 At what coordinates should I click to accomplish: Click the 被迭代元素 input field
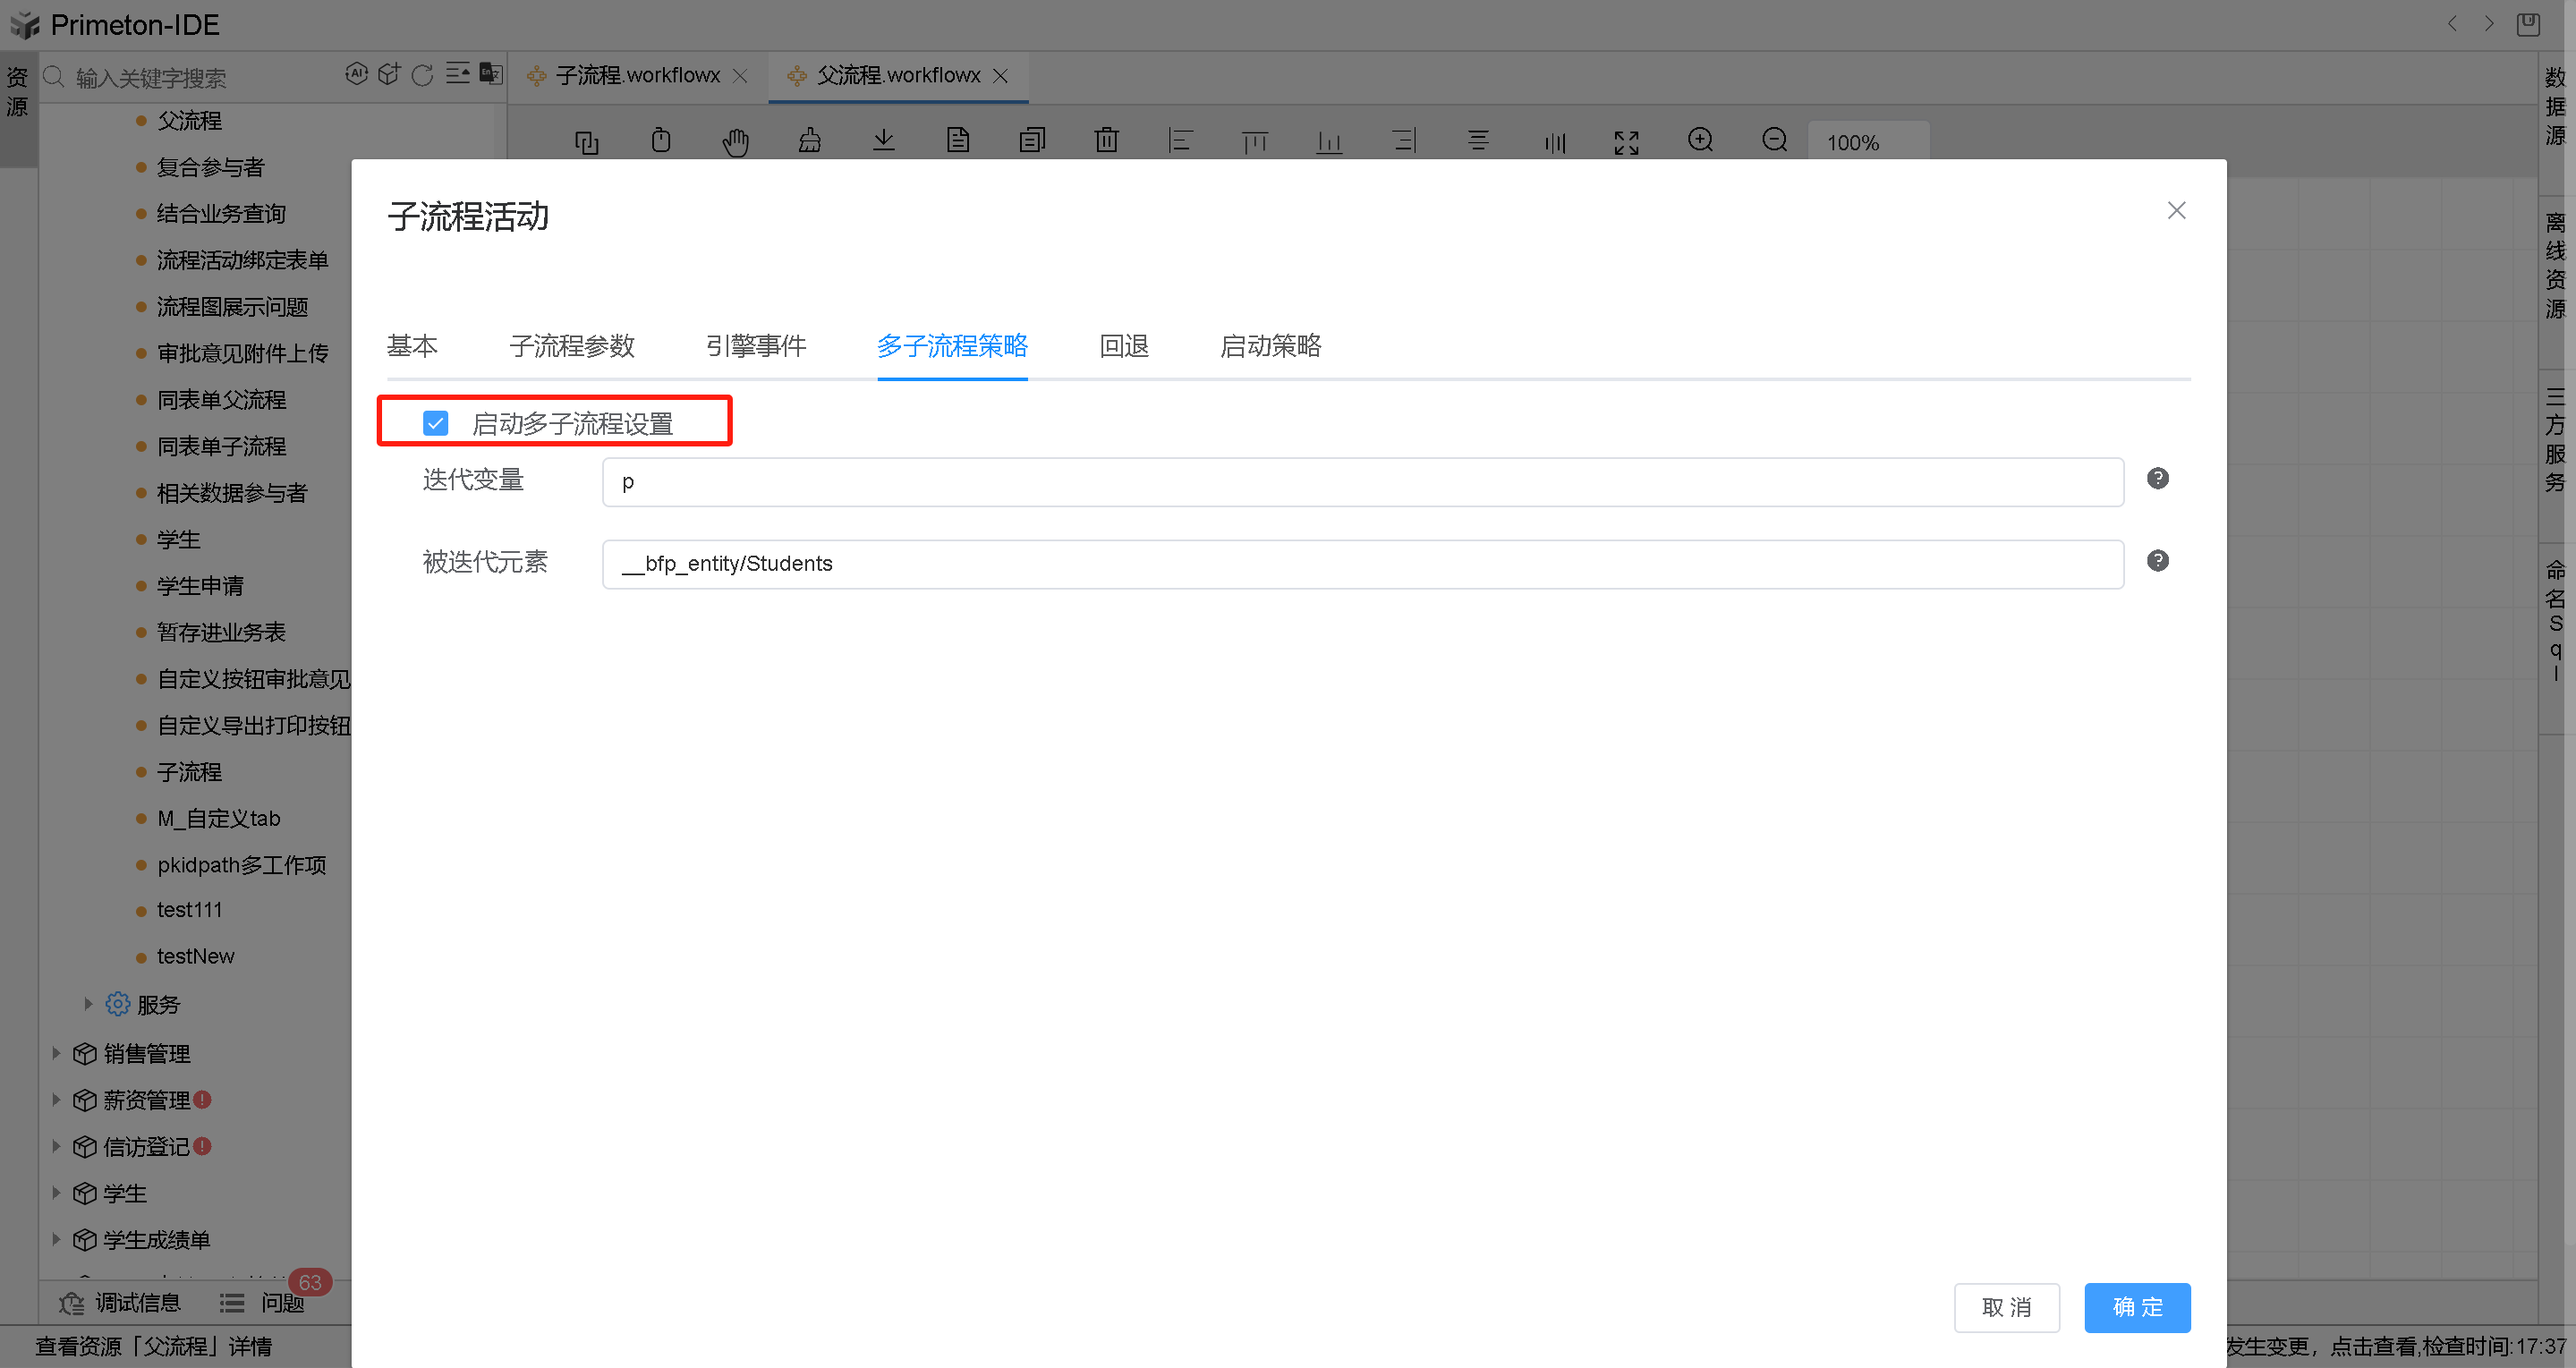click(1362, 564)
